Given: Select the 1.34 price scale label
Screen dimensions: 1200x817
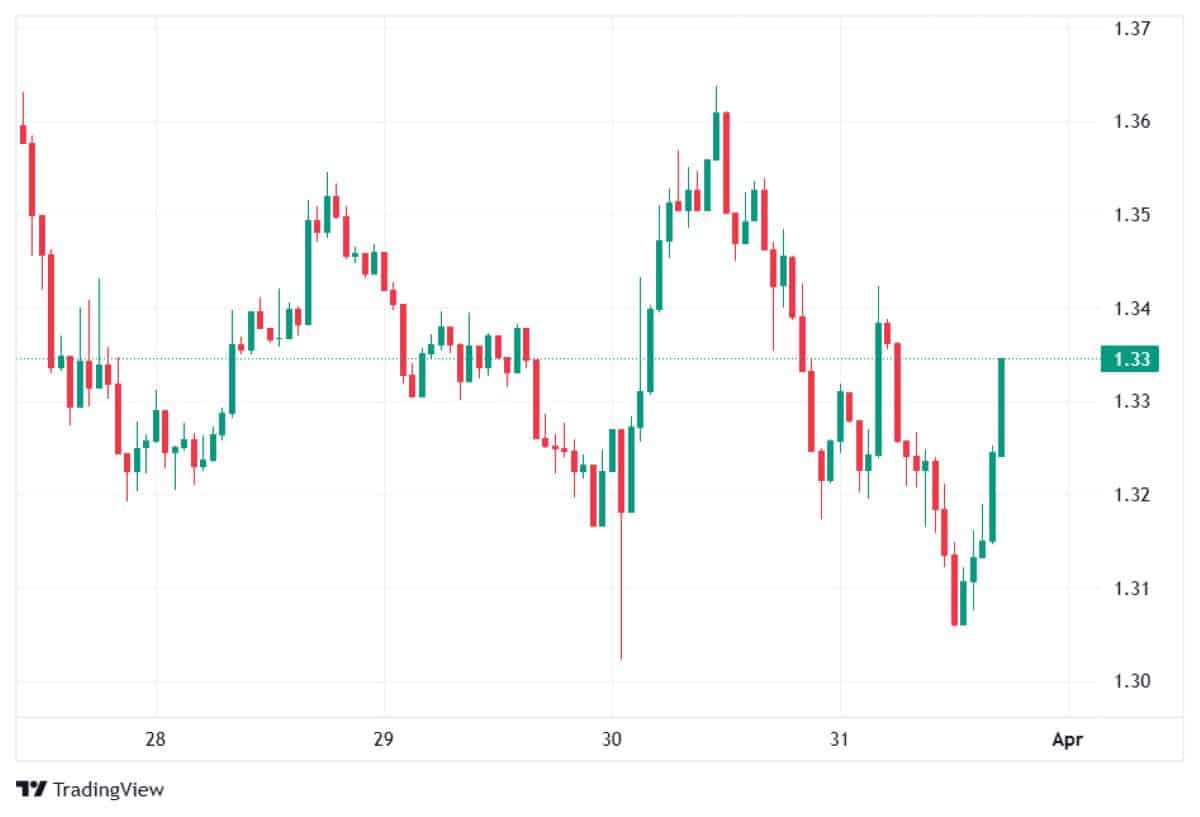Looking at the screenshot, I should point(1130,308).
